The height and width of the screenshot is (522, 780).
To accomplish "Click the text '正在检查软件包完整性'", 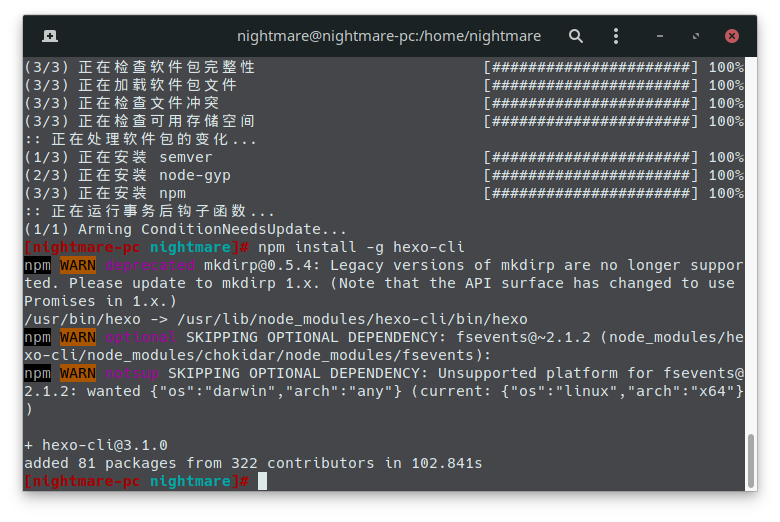I will [x=166, y=67].
